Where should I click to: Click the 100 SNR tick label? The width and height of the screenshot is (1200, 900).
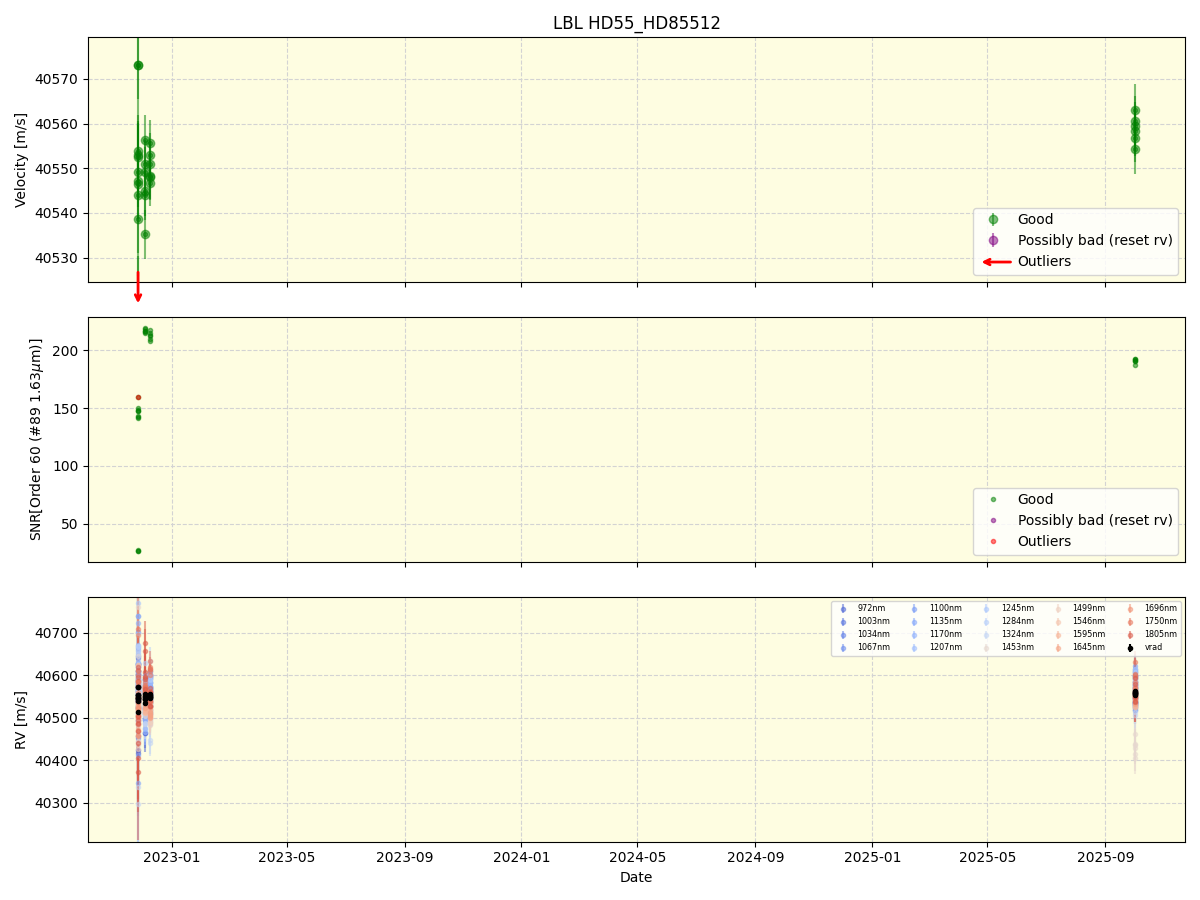coord(66,467)
